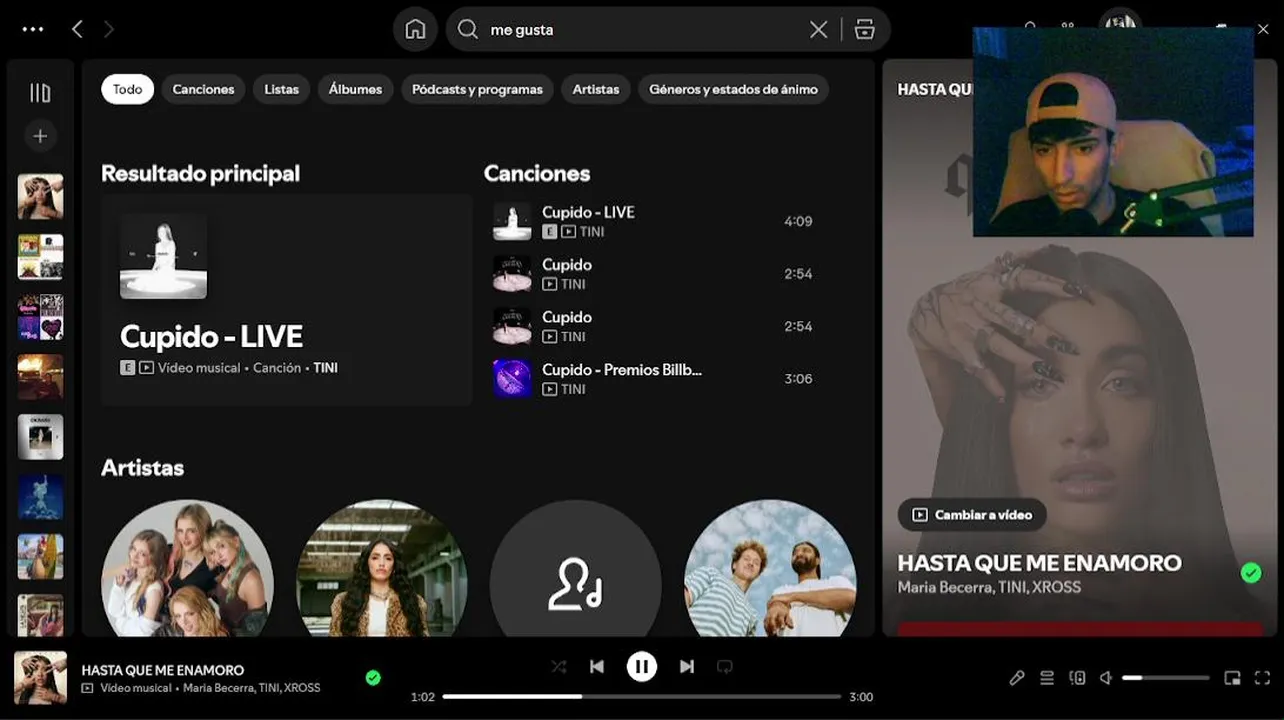Click the search magnifier icon
This screenshot has width=1284, height=720.
point(468,30)
